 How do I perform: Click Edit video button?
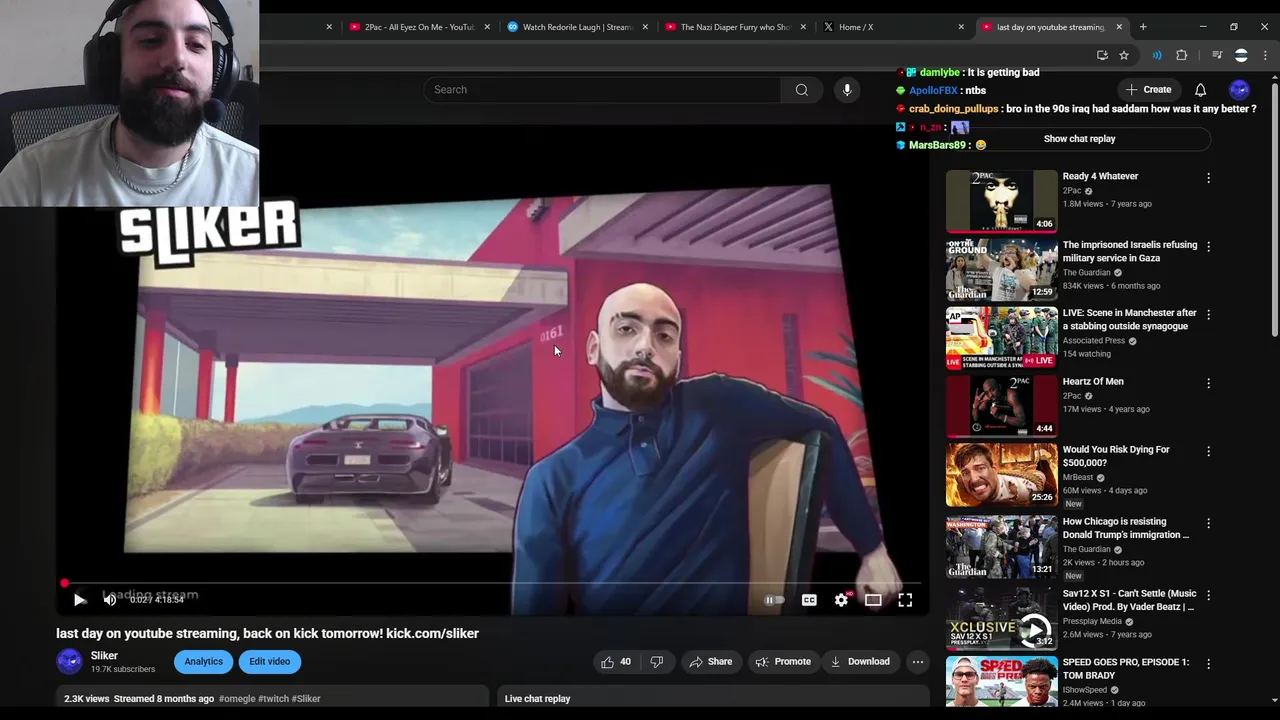[270, 661]
